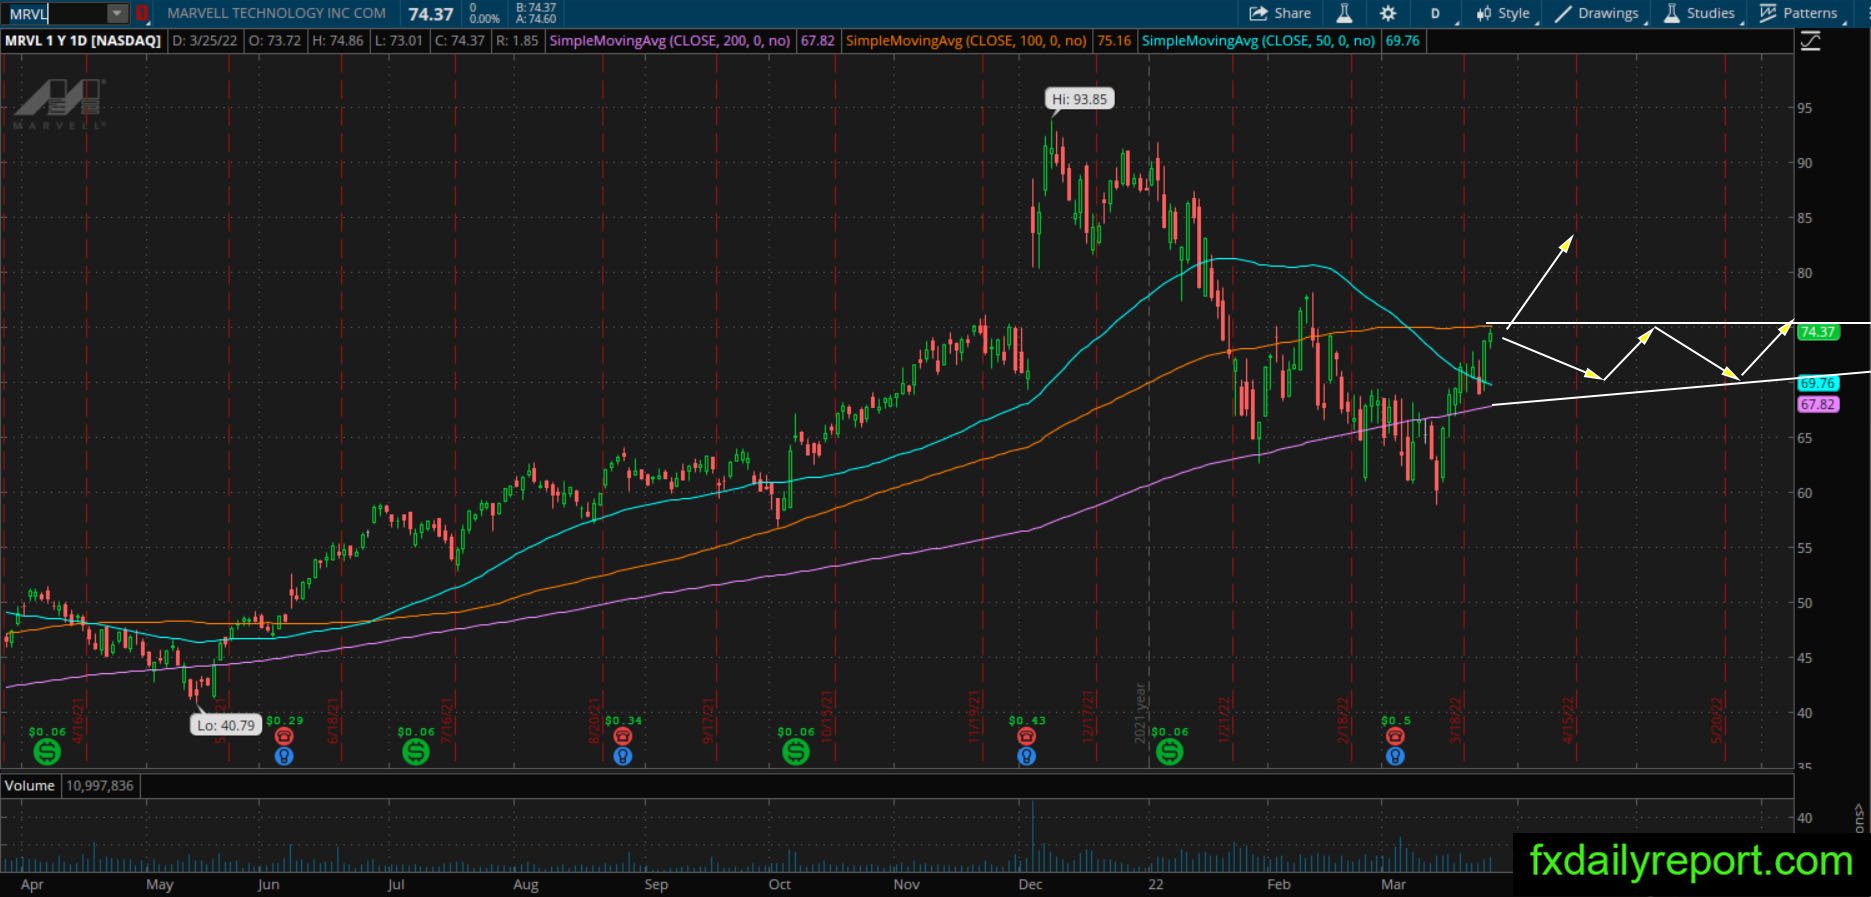Click the purple 67.82 price axis tag
Screen dimensions: 1871x897
tap(1818, 405)
